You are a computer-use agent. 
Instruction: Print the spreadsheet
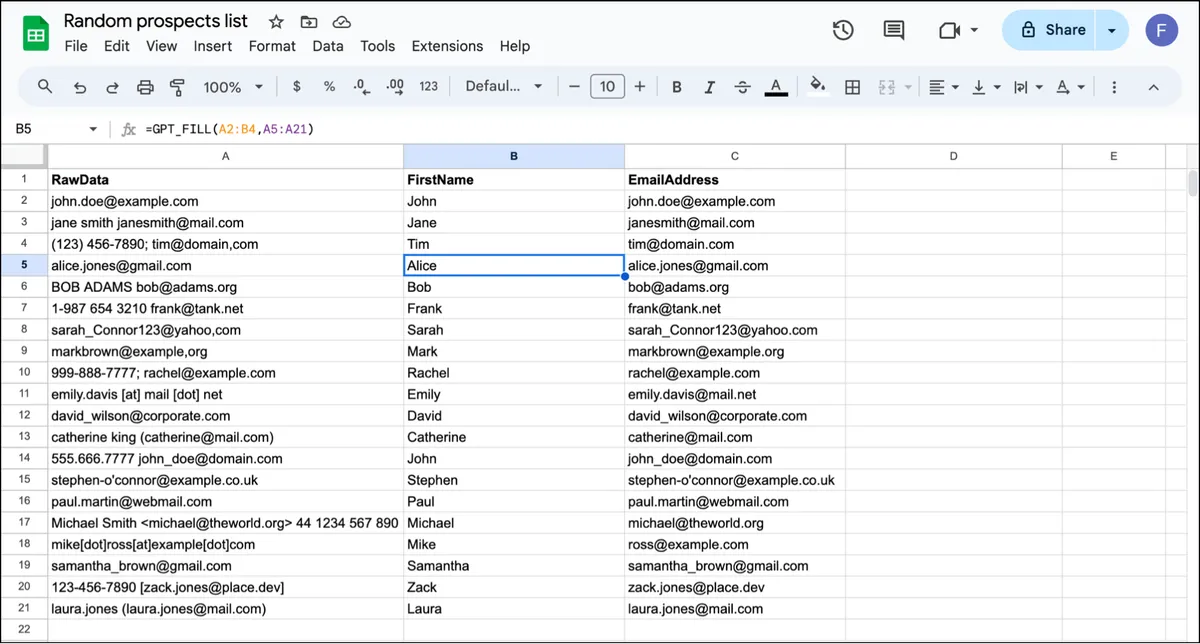(145, 87)
